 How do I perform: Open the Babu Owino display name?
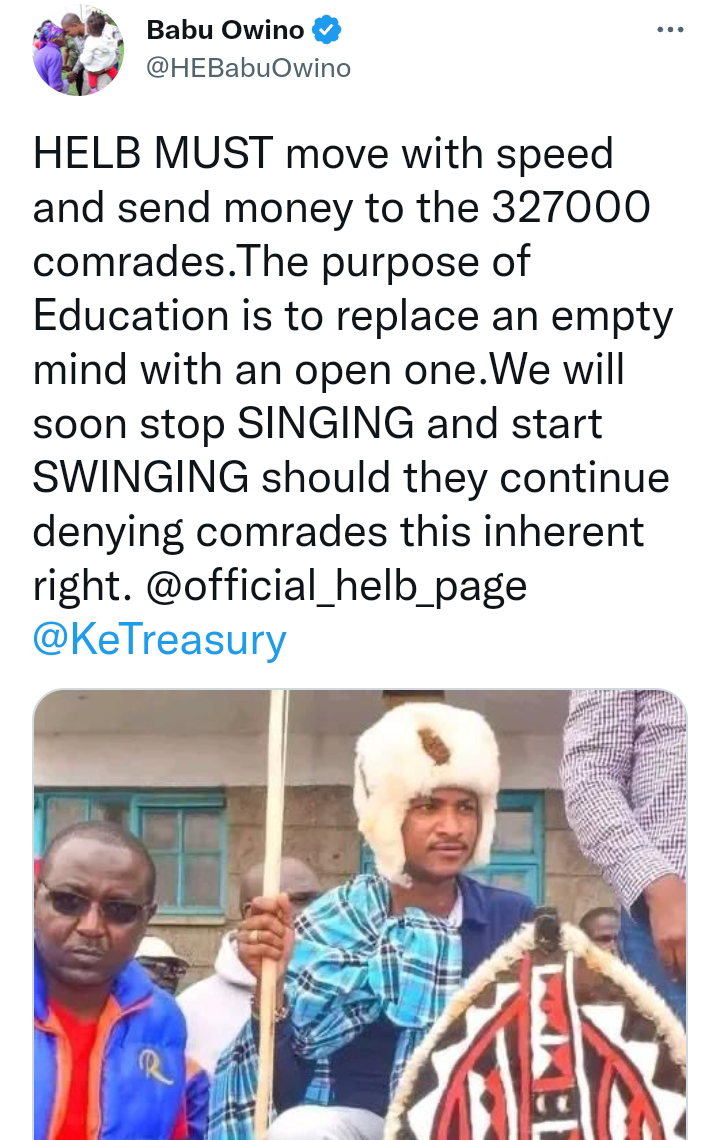tap(225, 30)
